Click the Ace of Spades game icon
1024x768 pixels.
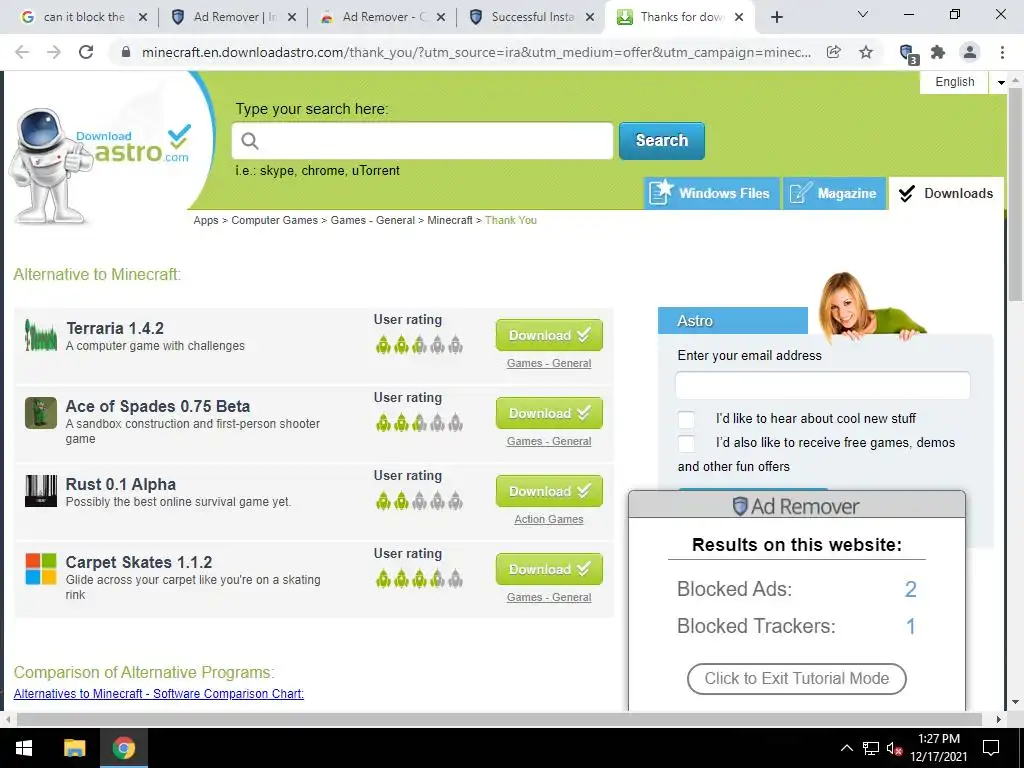tap(40, 413)
